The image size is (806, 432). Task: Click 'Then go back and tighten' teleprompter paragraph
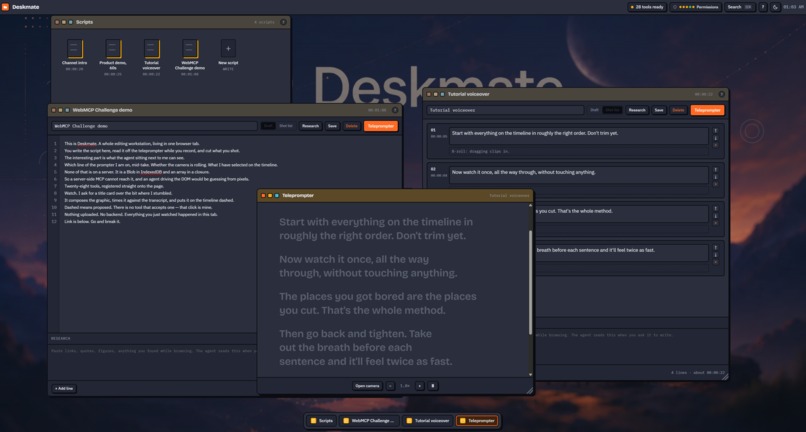(x=365, y=348)
